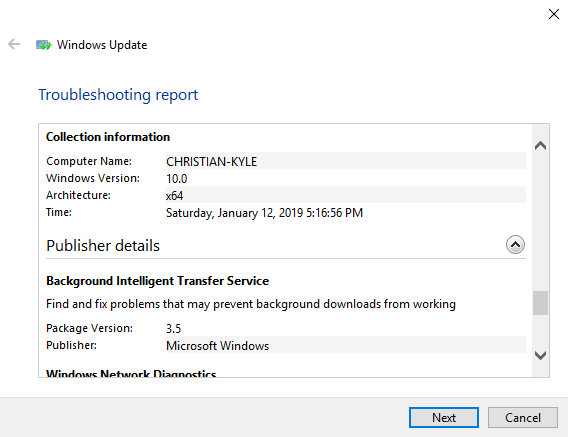Click the Time: label
The width and height of the screenshot is (568, 437).
[x=59, y=212]
